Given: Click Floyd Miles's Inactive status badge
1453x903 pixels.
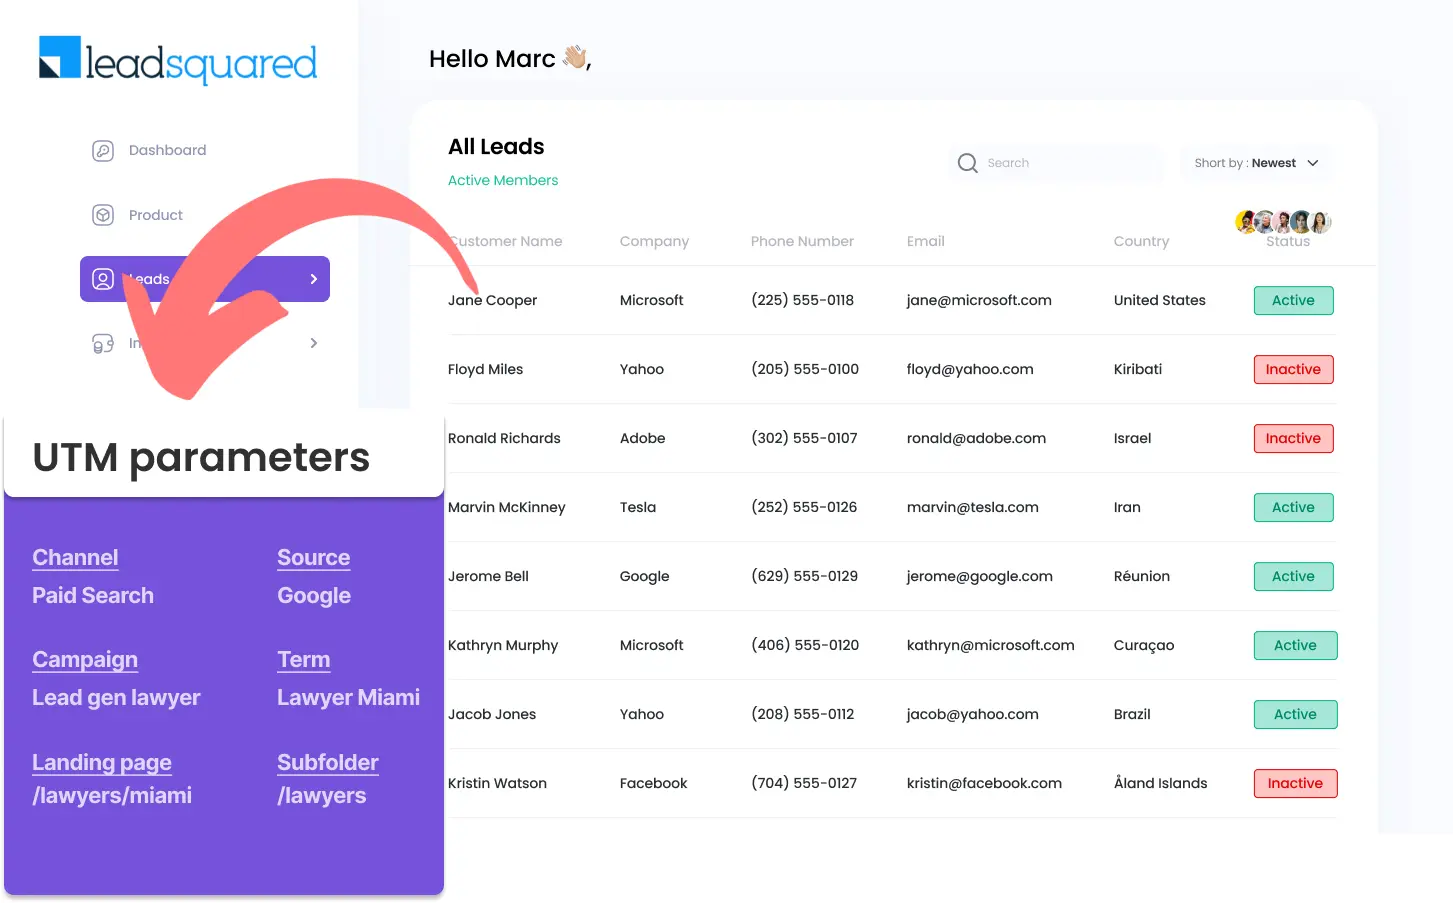Looking at the screenshot, I should (1293, 369).
